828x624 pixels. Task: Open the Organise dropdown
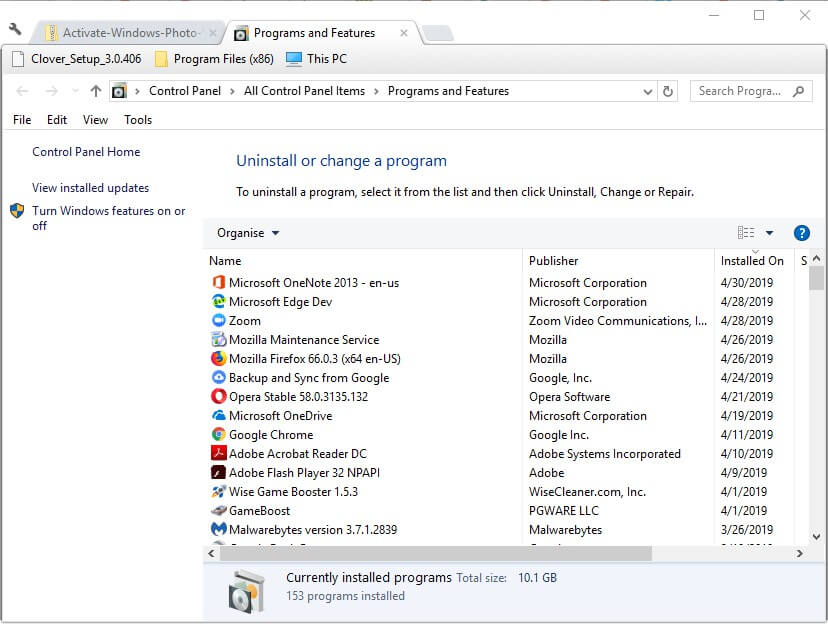(x=248, y=233)
